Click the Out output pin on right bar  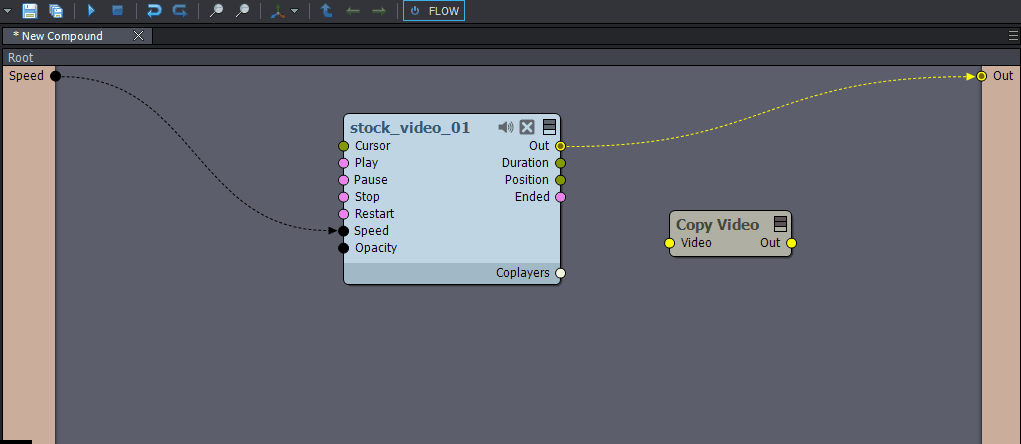coord(982,76)
